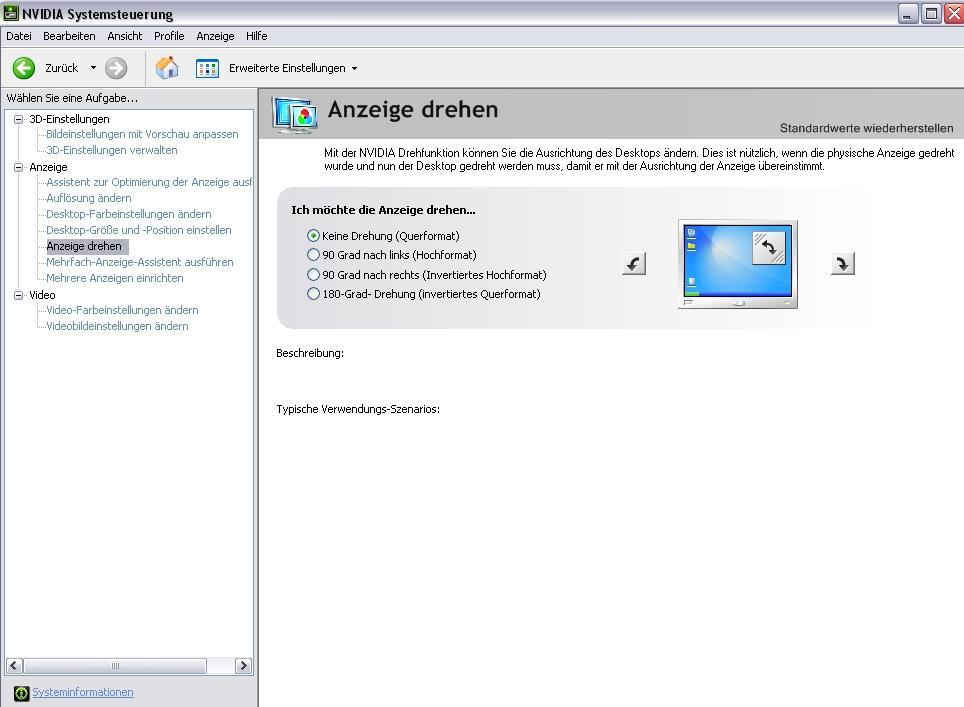This screenshot has height=707, width=964.
Task: Open Bildeinstellungen mit Vorschau anpassen
Action: tap(142, 134)
